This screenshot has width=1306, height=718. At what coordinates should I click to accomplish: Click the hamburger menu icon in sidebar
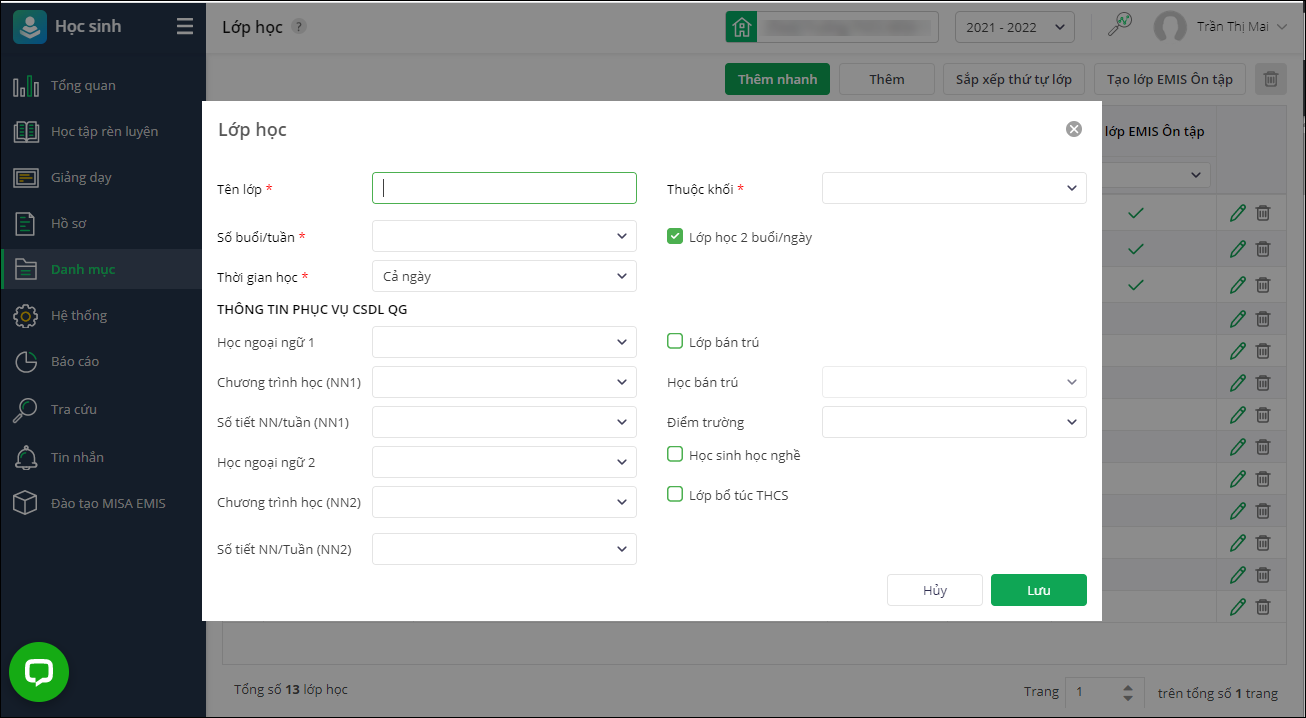coord(185,27)
